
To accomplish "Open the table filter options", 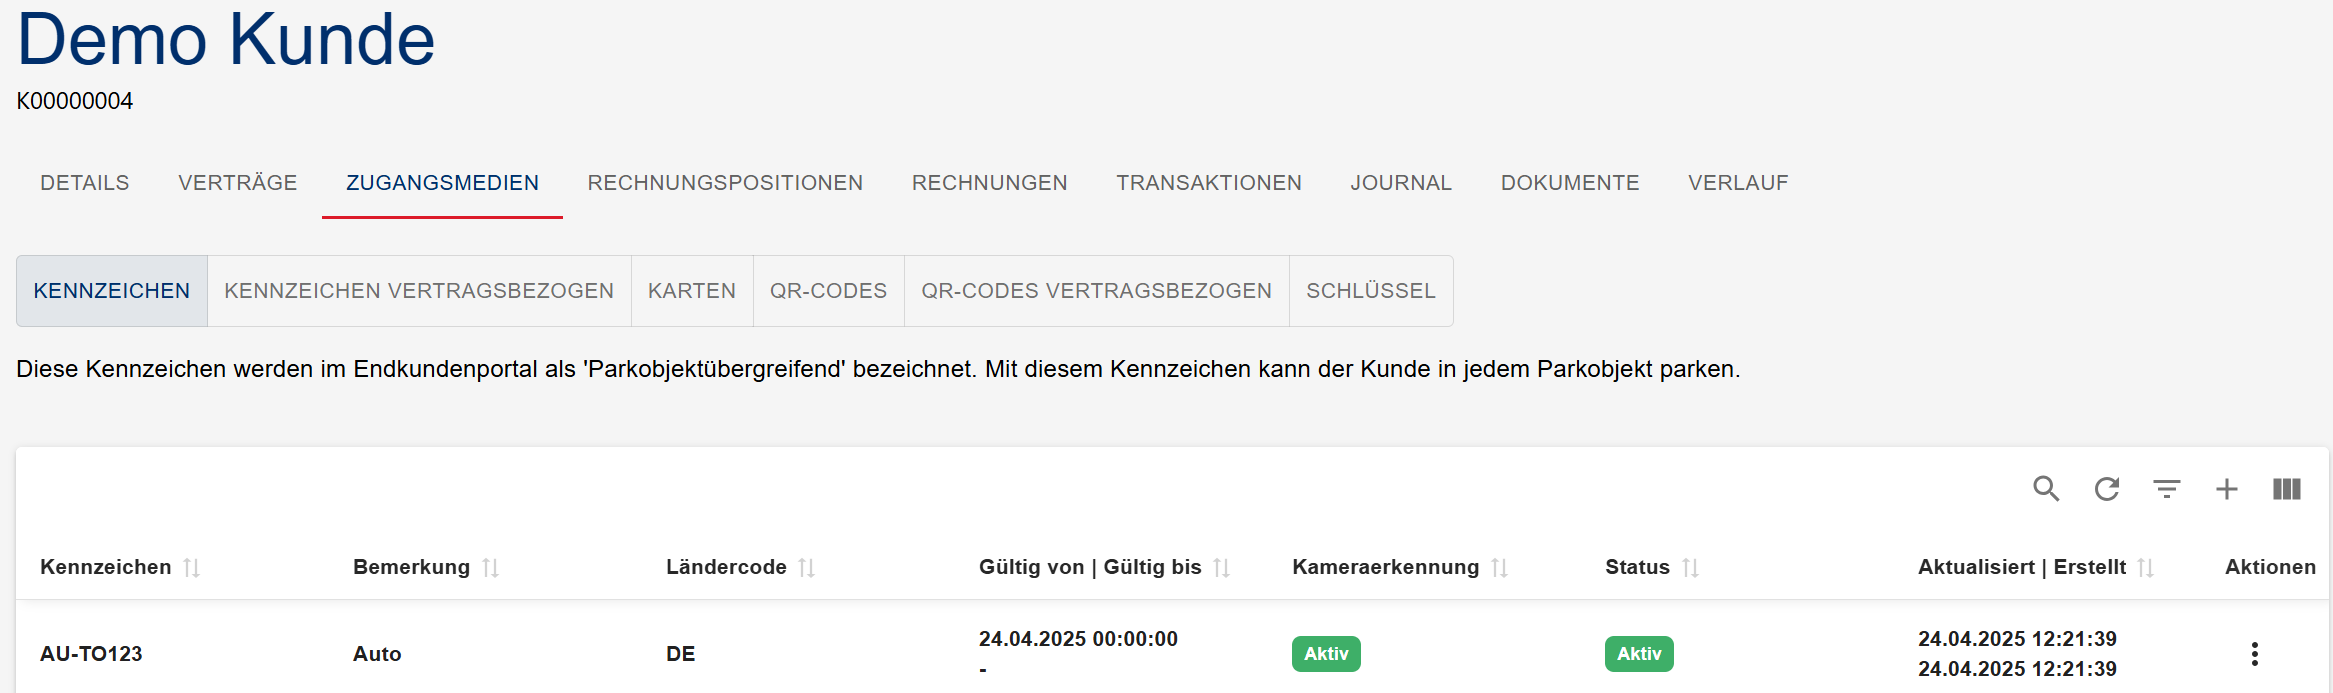I will pyautogui.click(x=2167, y=489).
